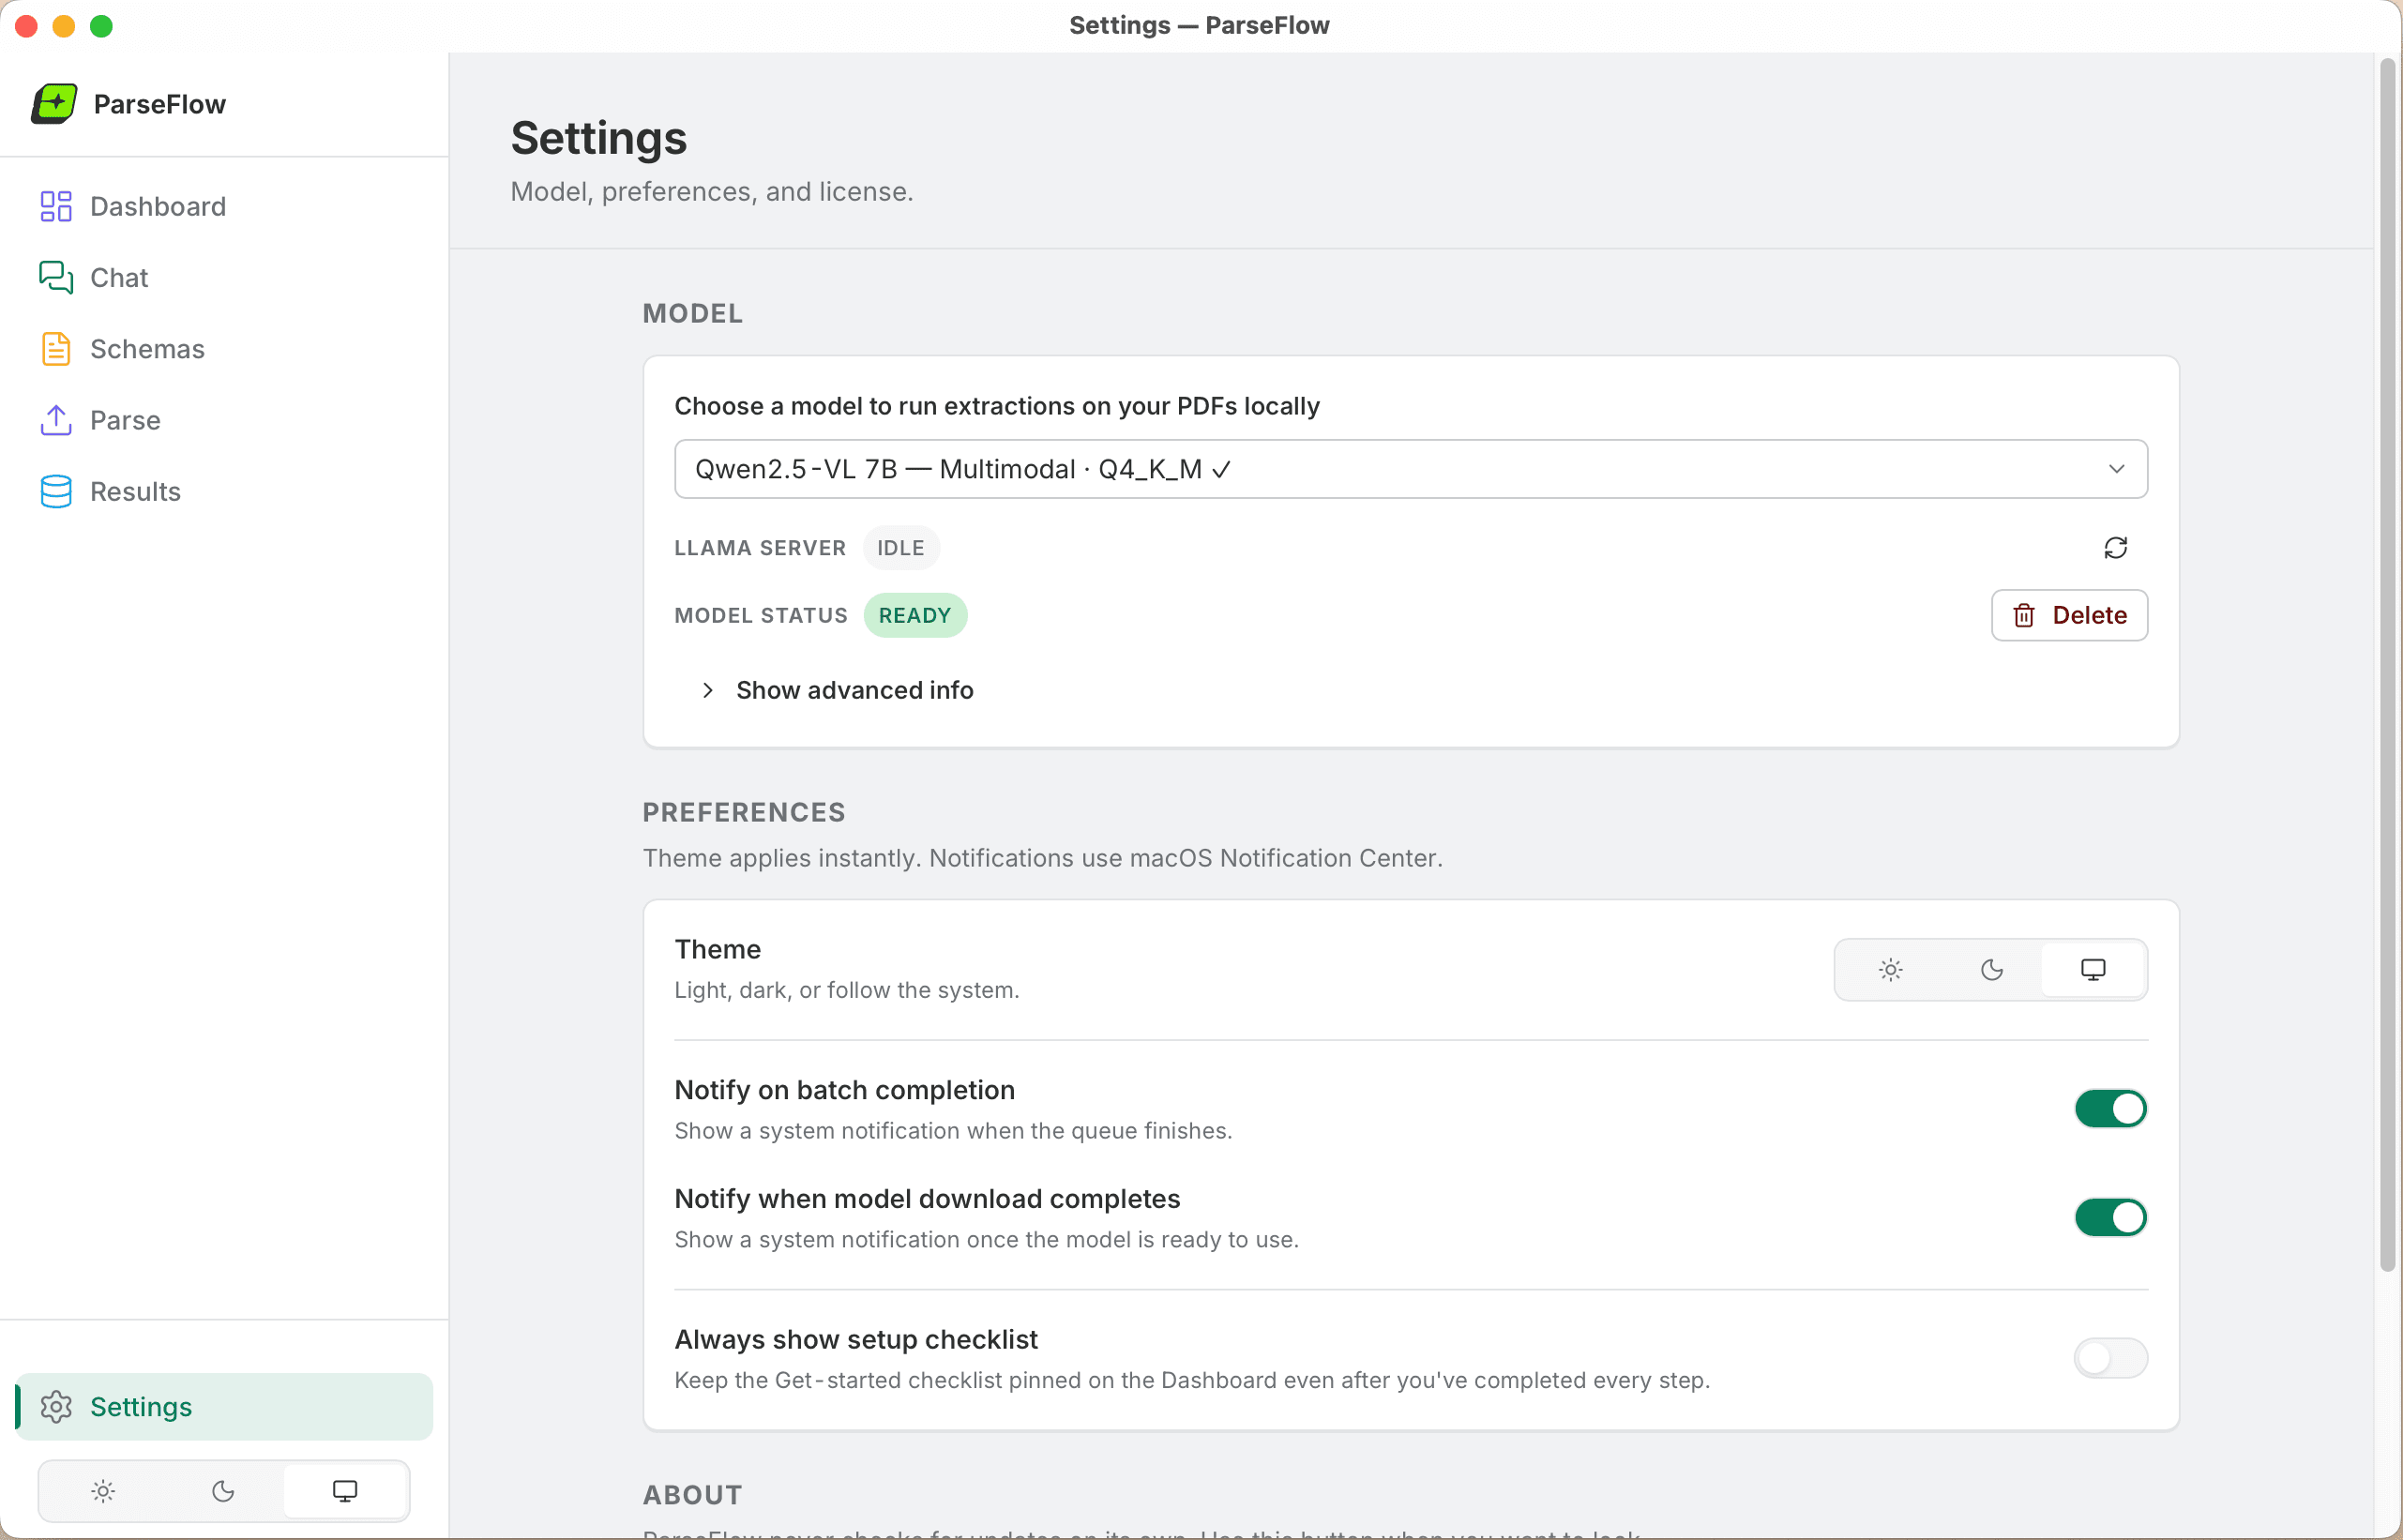Viewport: 2403px width, 1540px height.
Task: Click the READY model status badge
Action: click(x=915, y=615)
